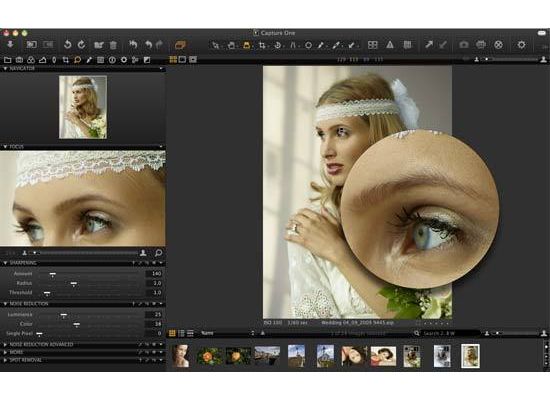Click the Redo arrow icon
Screen dimensions: 550x400
tap(160, 45)
